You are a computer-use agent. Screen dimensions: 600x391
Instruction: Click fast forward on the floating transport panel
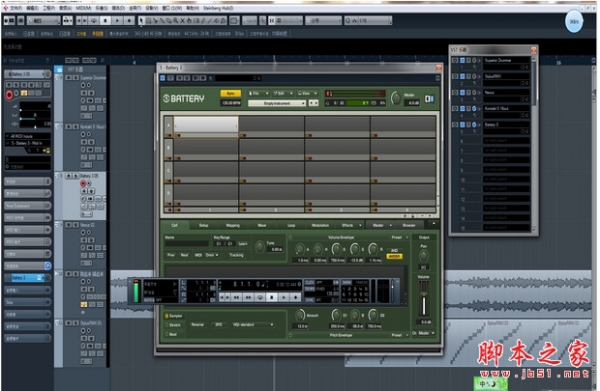248,297
